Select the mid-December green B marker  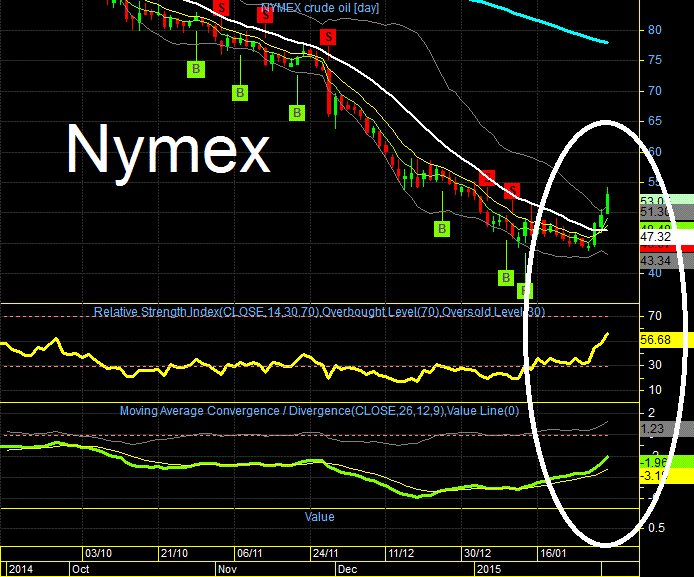[442, 229]
